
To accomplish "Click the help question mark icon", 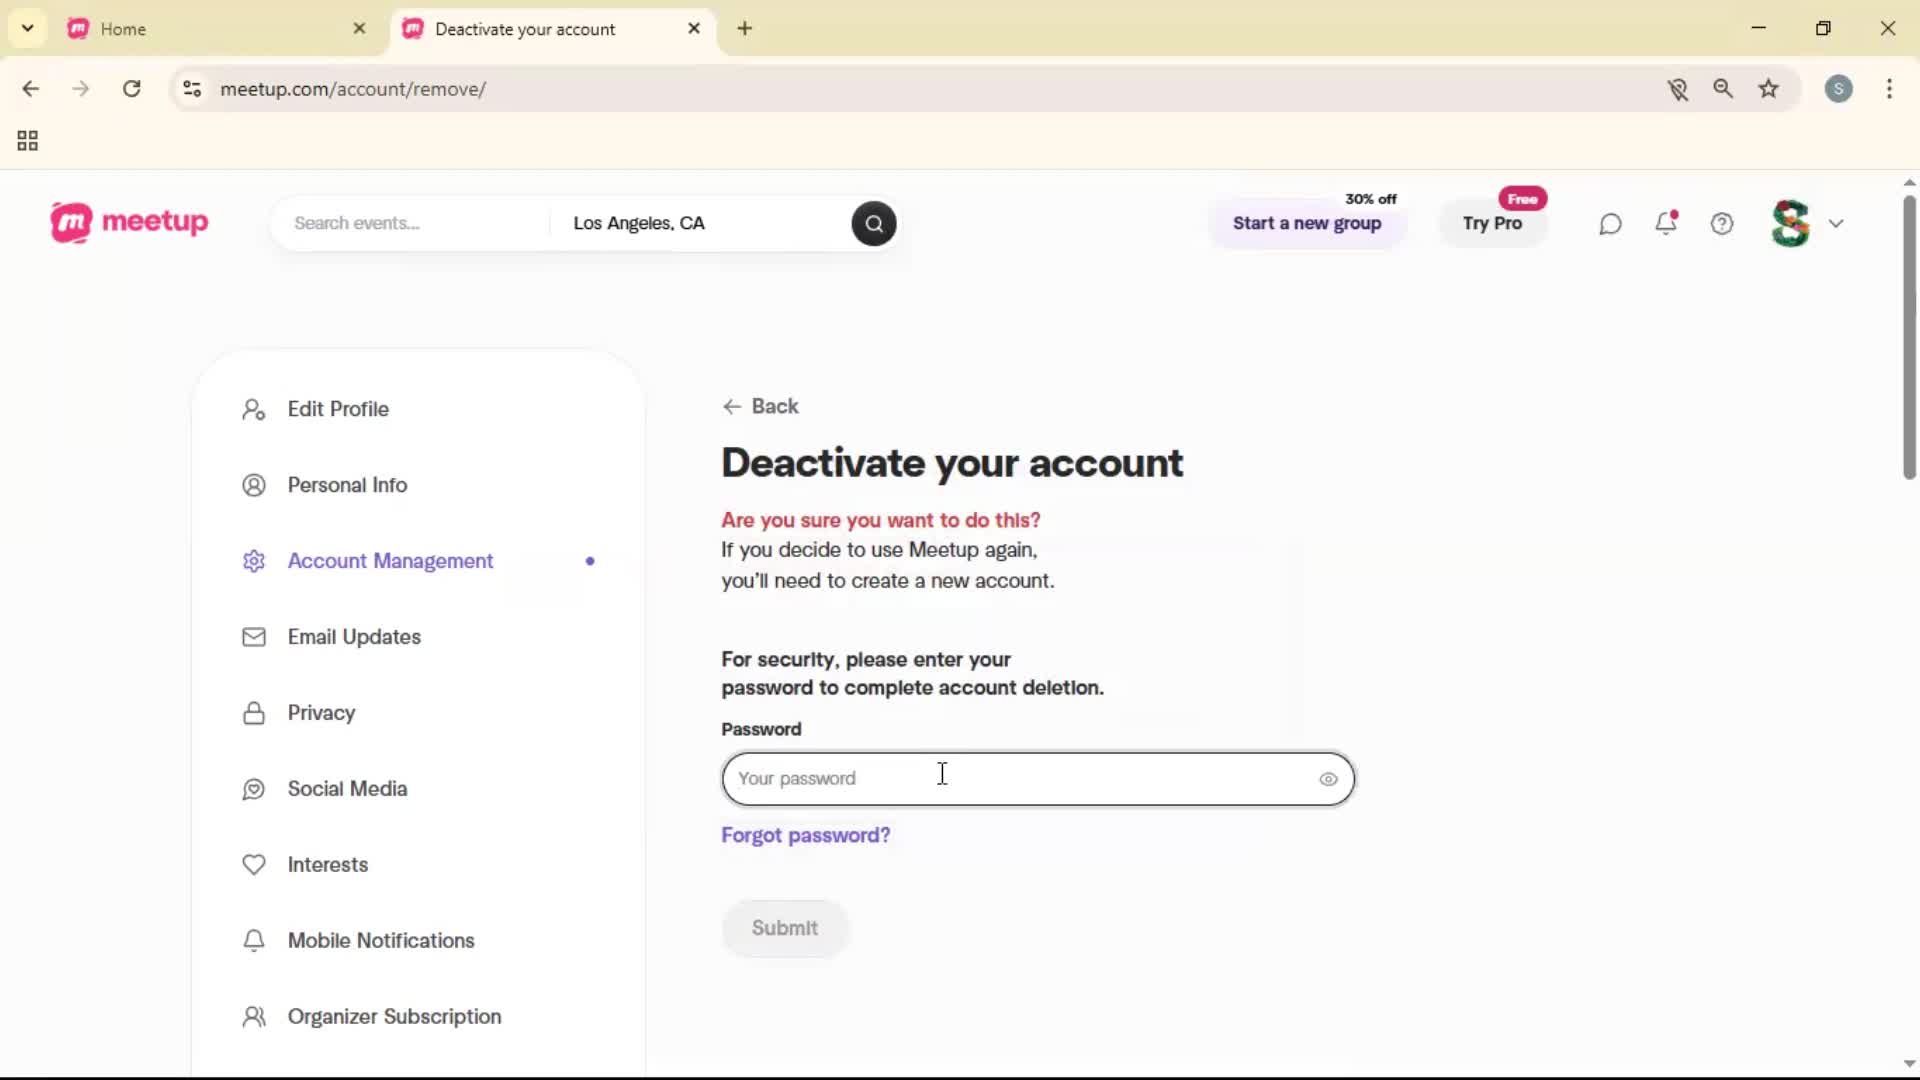I will point(1722,223).
